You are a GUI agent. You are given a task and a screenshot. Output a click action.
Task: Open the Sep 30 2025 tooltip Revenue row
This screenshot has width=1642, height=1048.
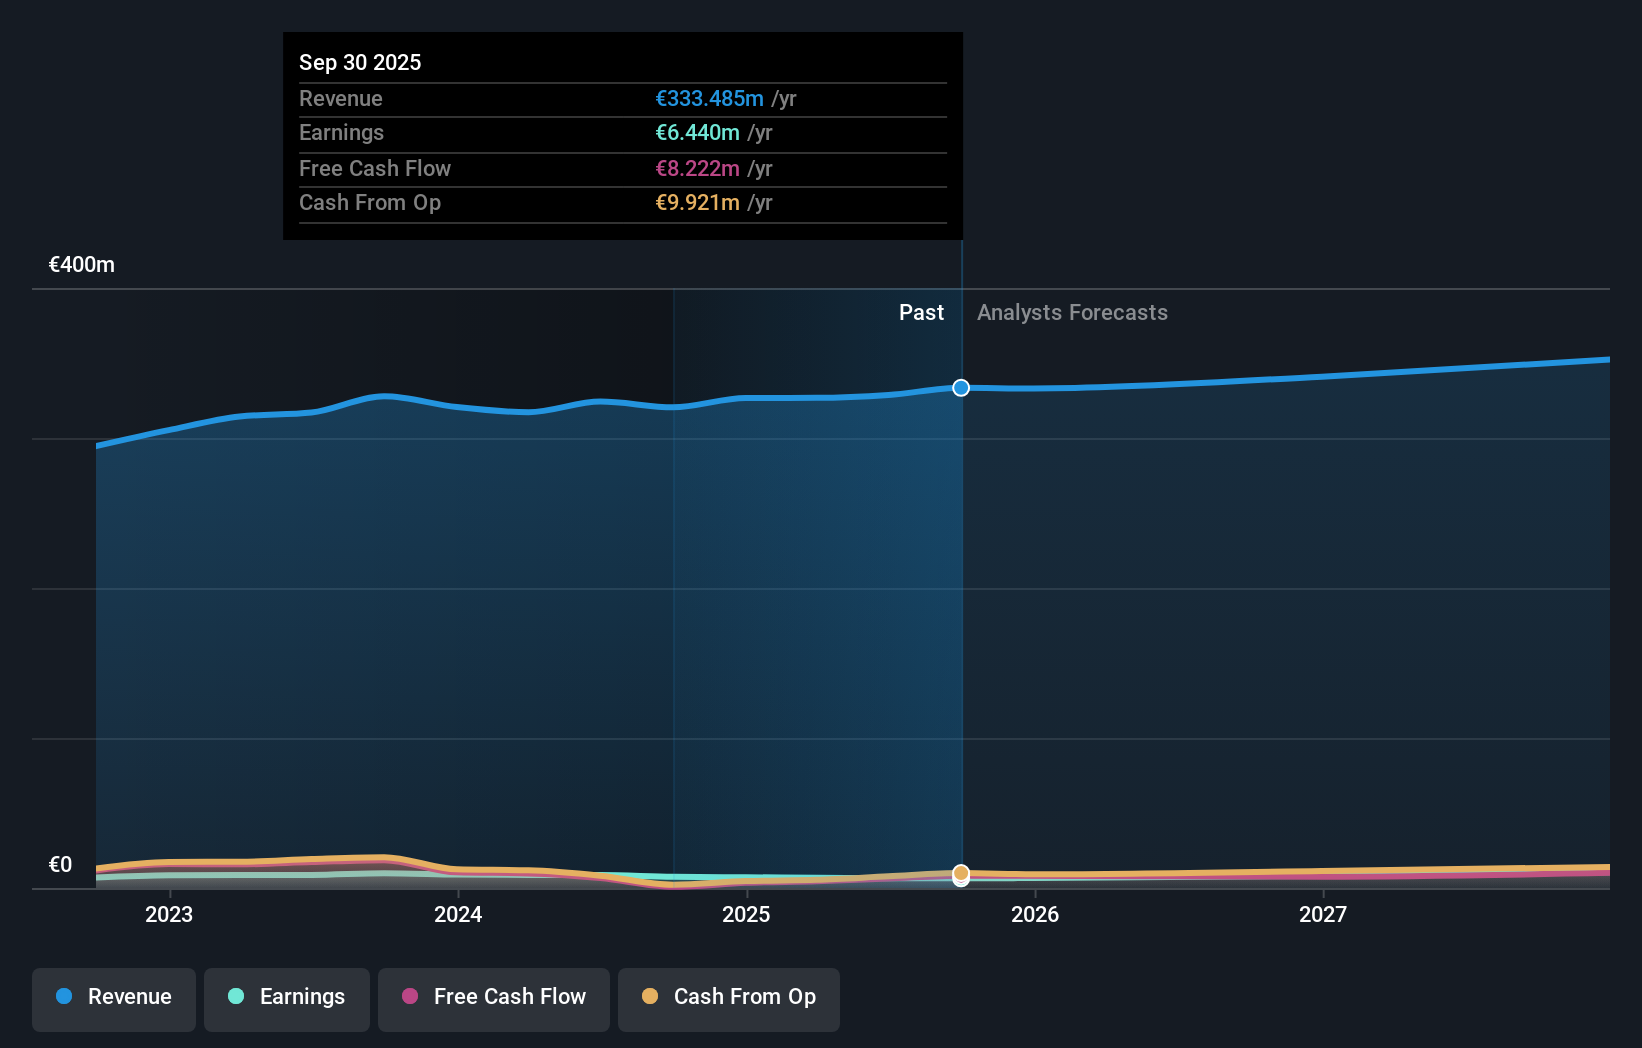click(x=623, y=99)
